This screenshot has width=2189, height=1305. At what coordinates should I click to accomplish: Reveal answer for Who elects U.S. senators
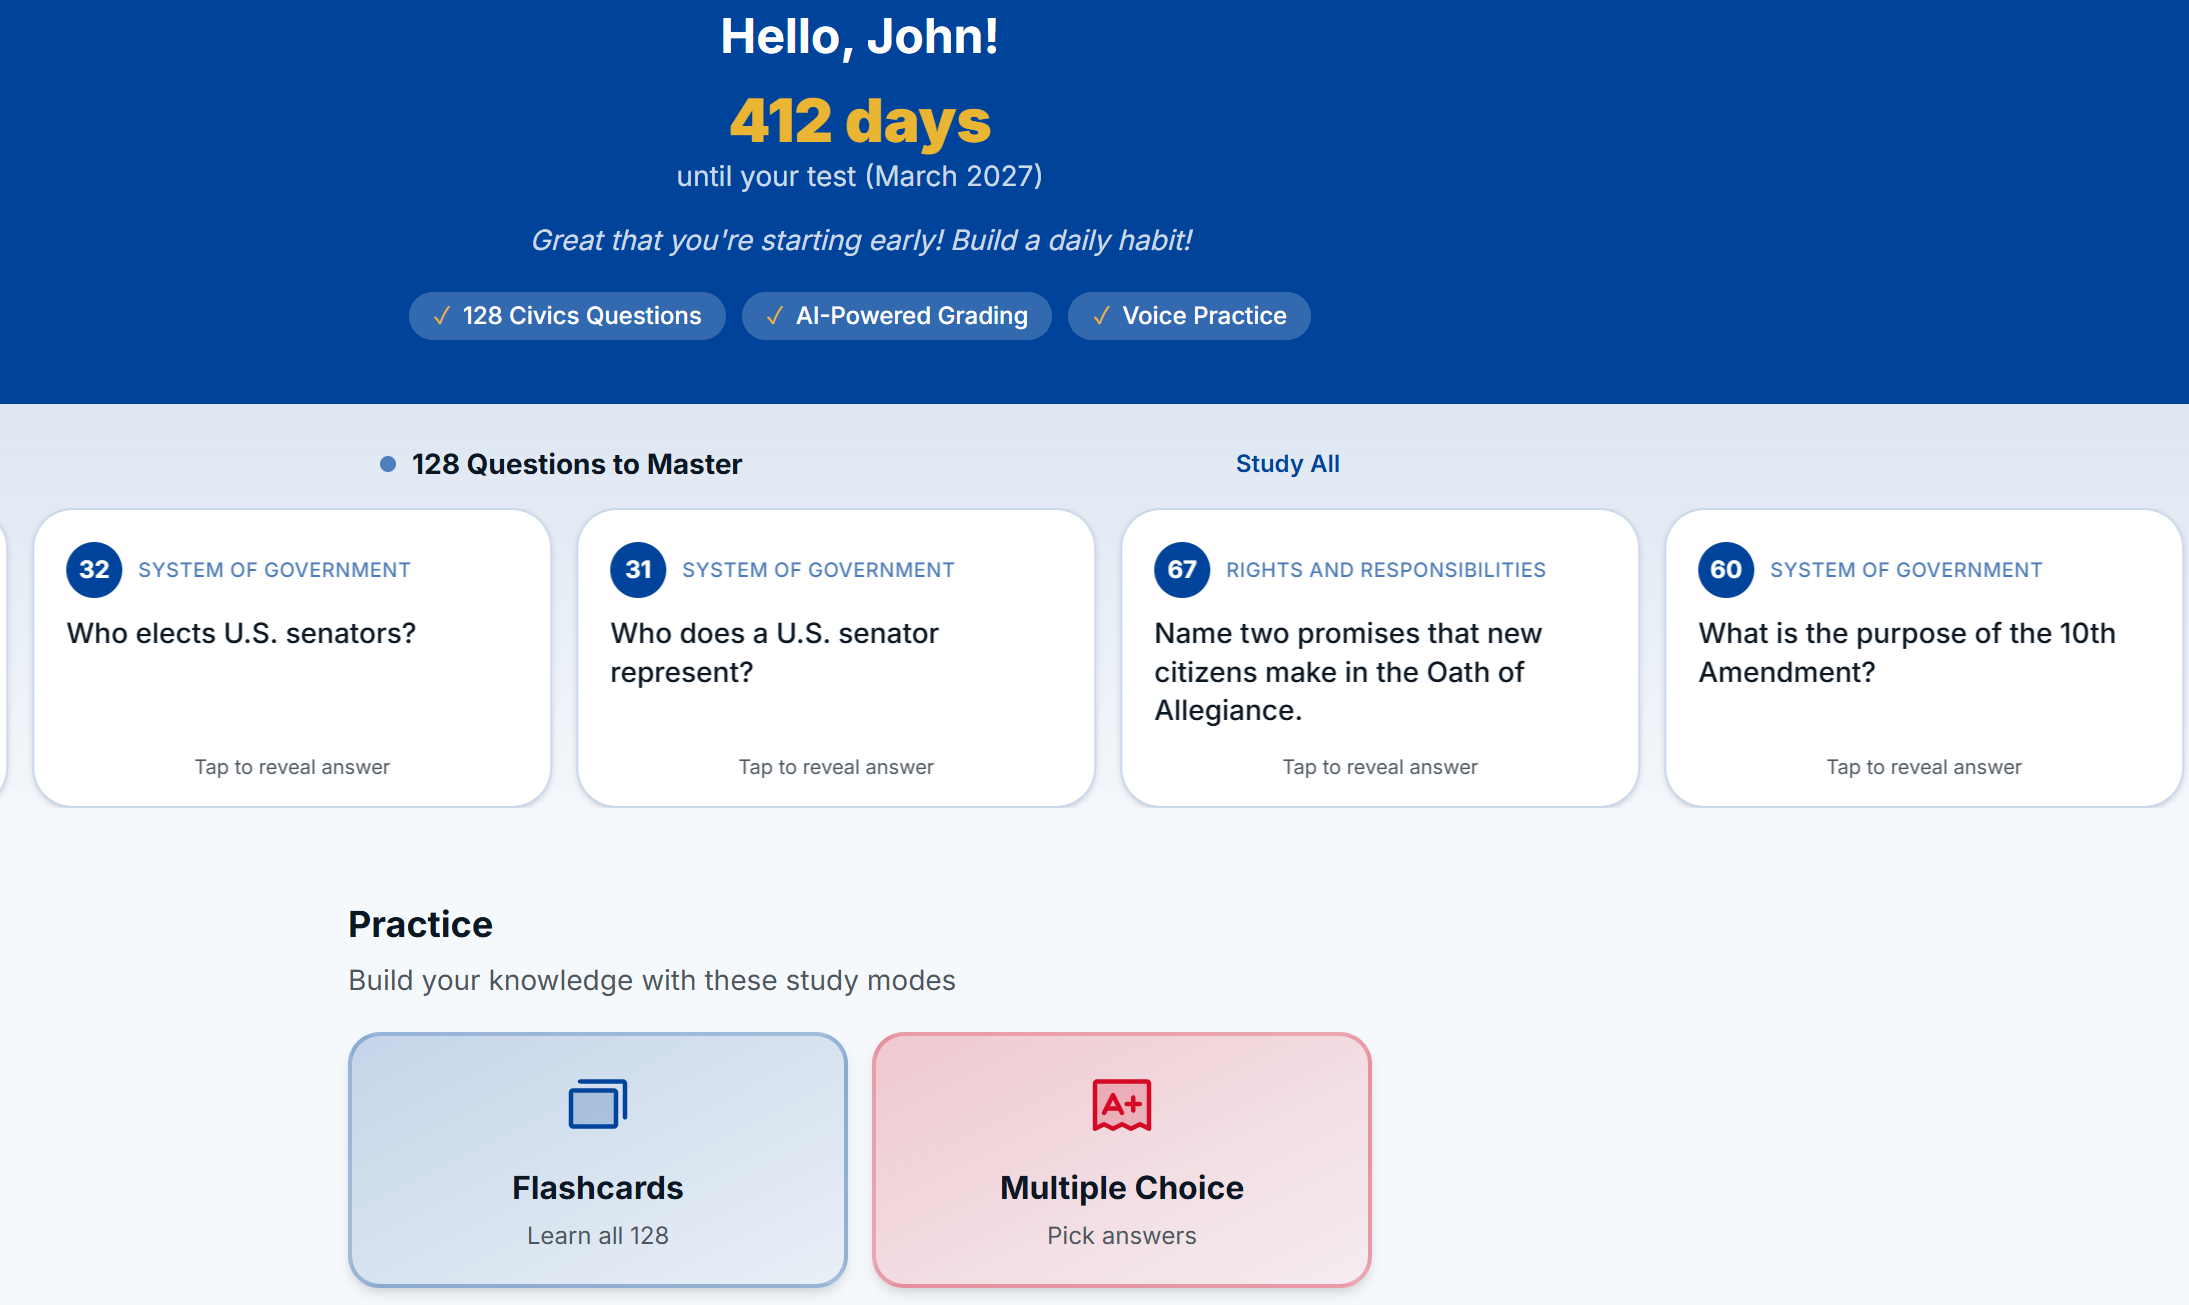291,767
